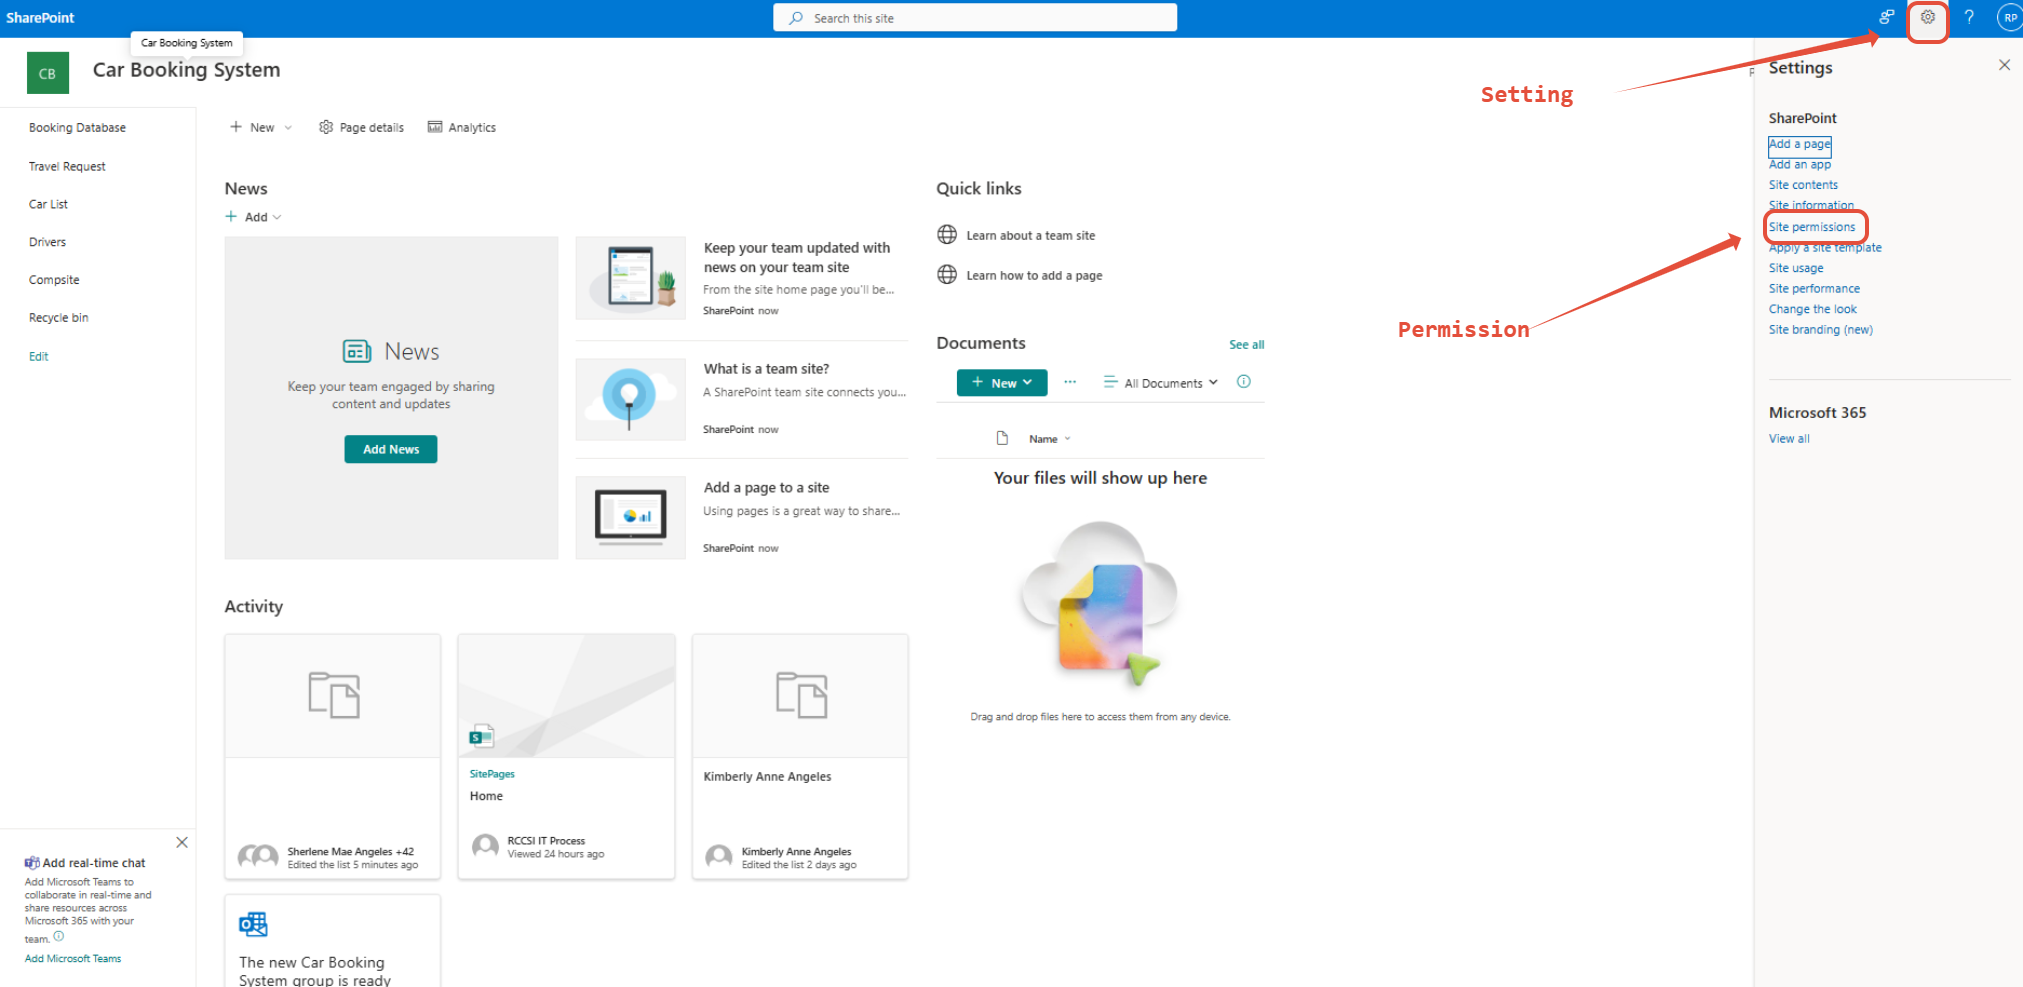Click Edit under left navigation
This screenshot has width=2023, height=987.
pyautogui.click(x=38, y=356)
